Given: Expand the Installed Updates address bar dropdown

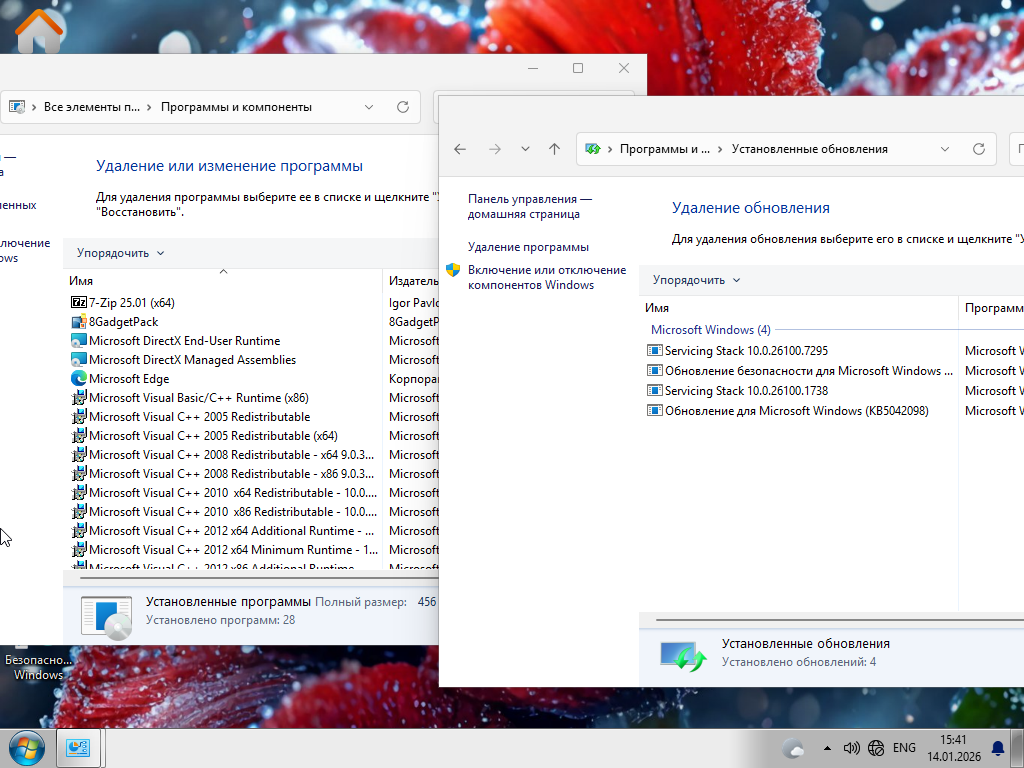Looking at the screenshot, I should coord(945,149).
